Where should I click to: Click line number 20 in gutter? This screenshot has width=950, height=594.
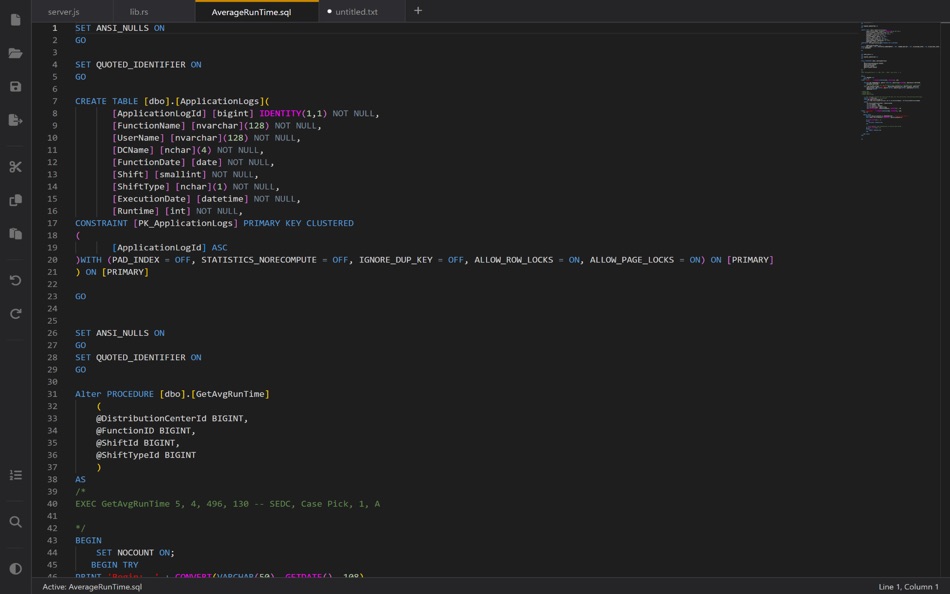pos(53,259)
